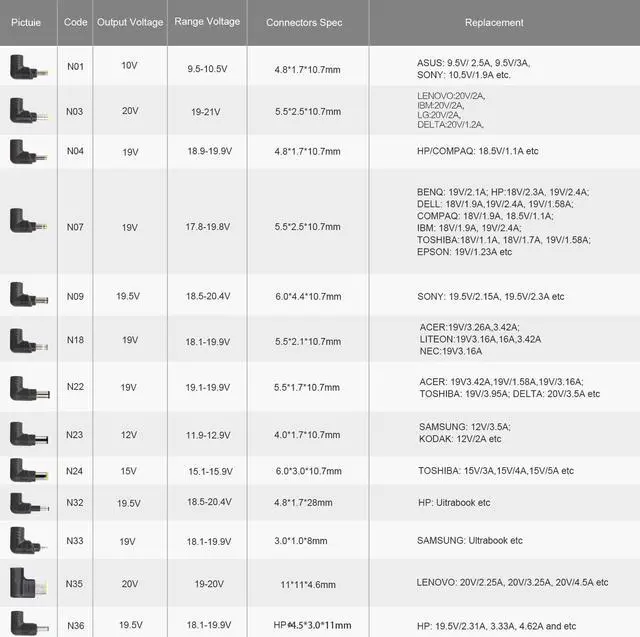Select the code cell "N01"
The width and height of the screenshot is (640, 637).
76,67
